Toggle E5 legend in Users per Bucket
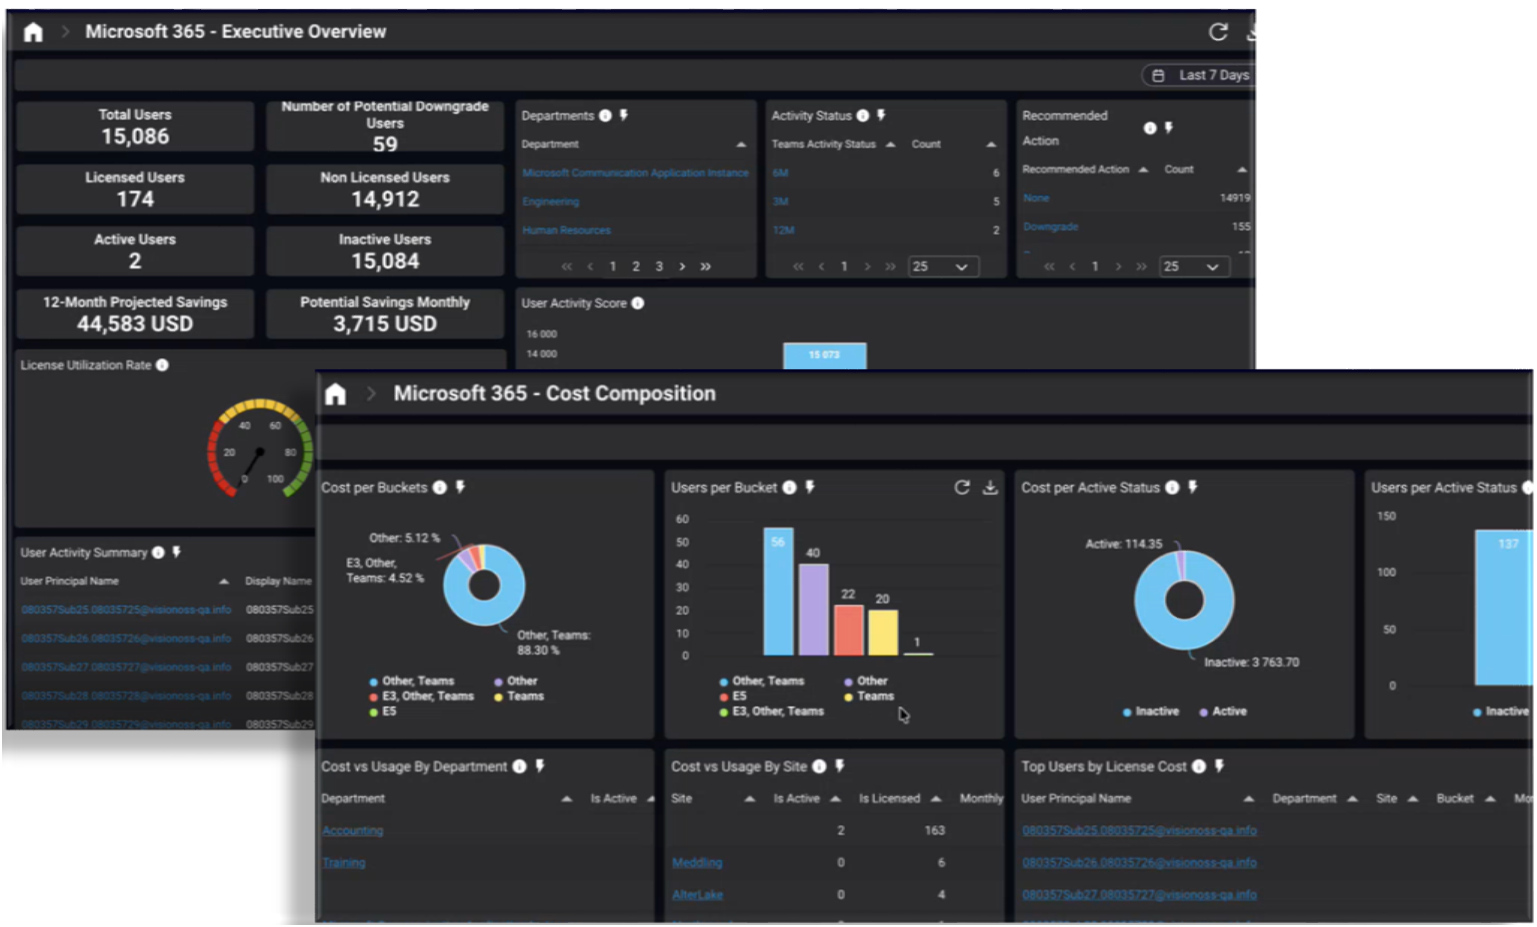Screen dimensions: 1537x927 [x=734, y=696]
